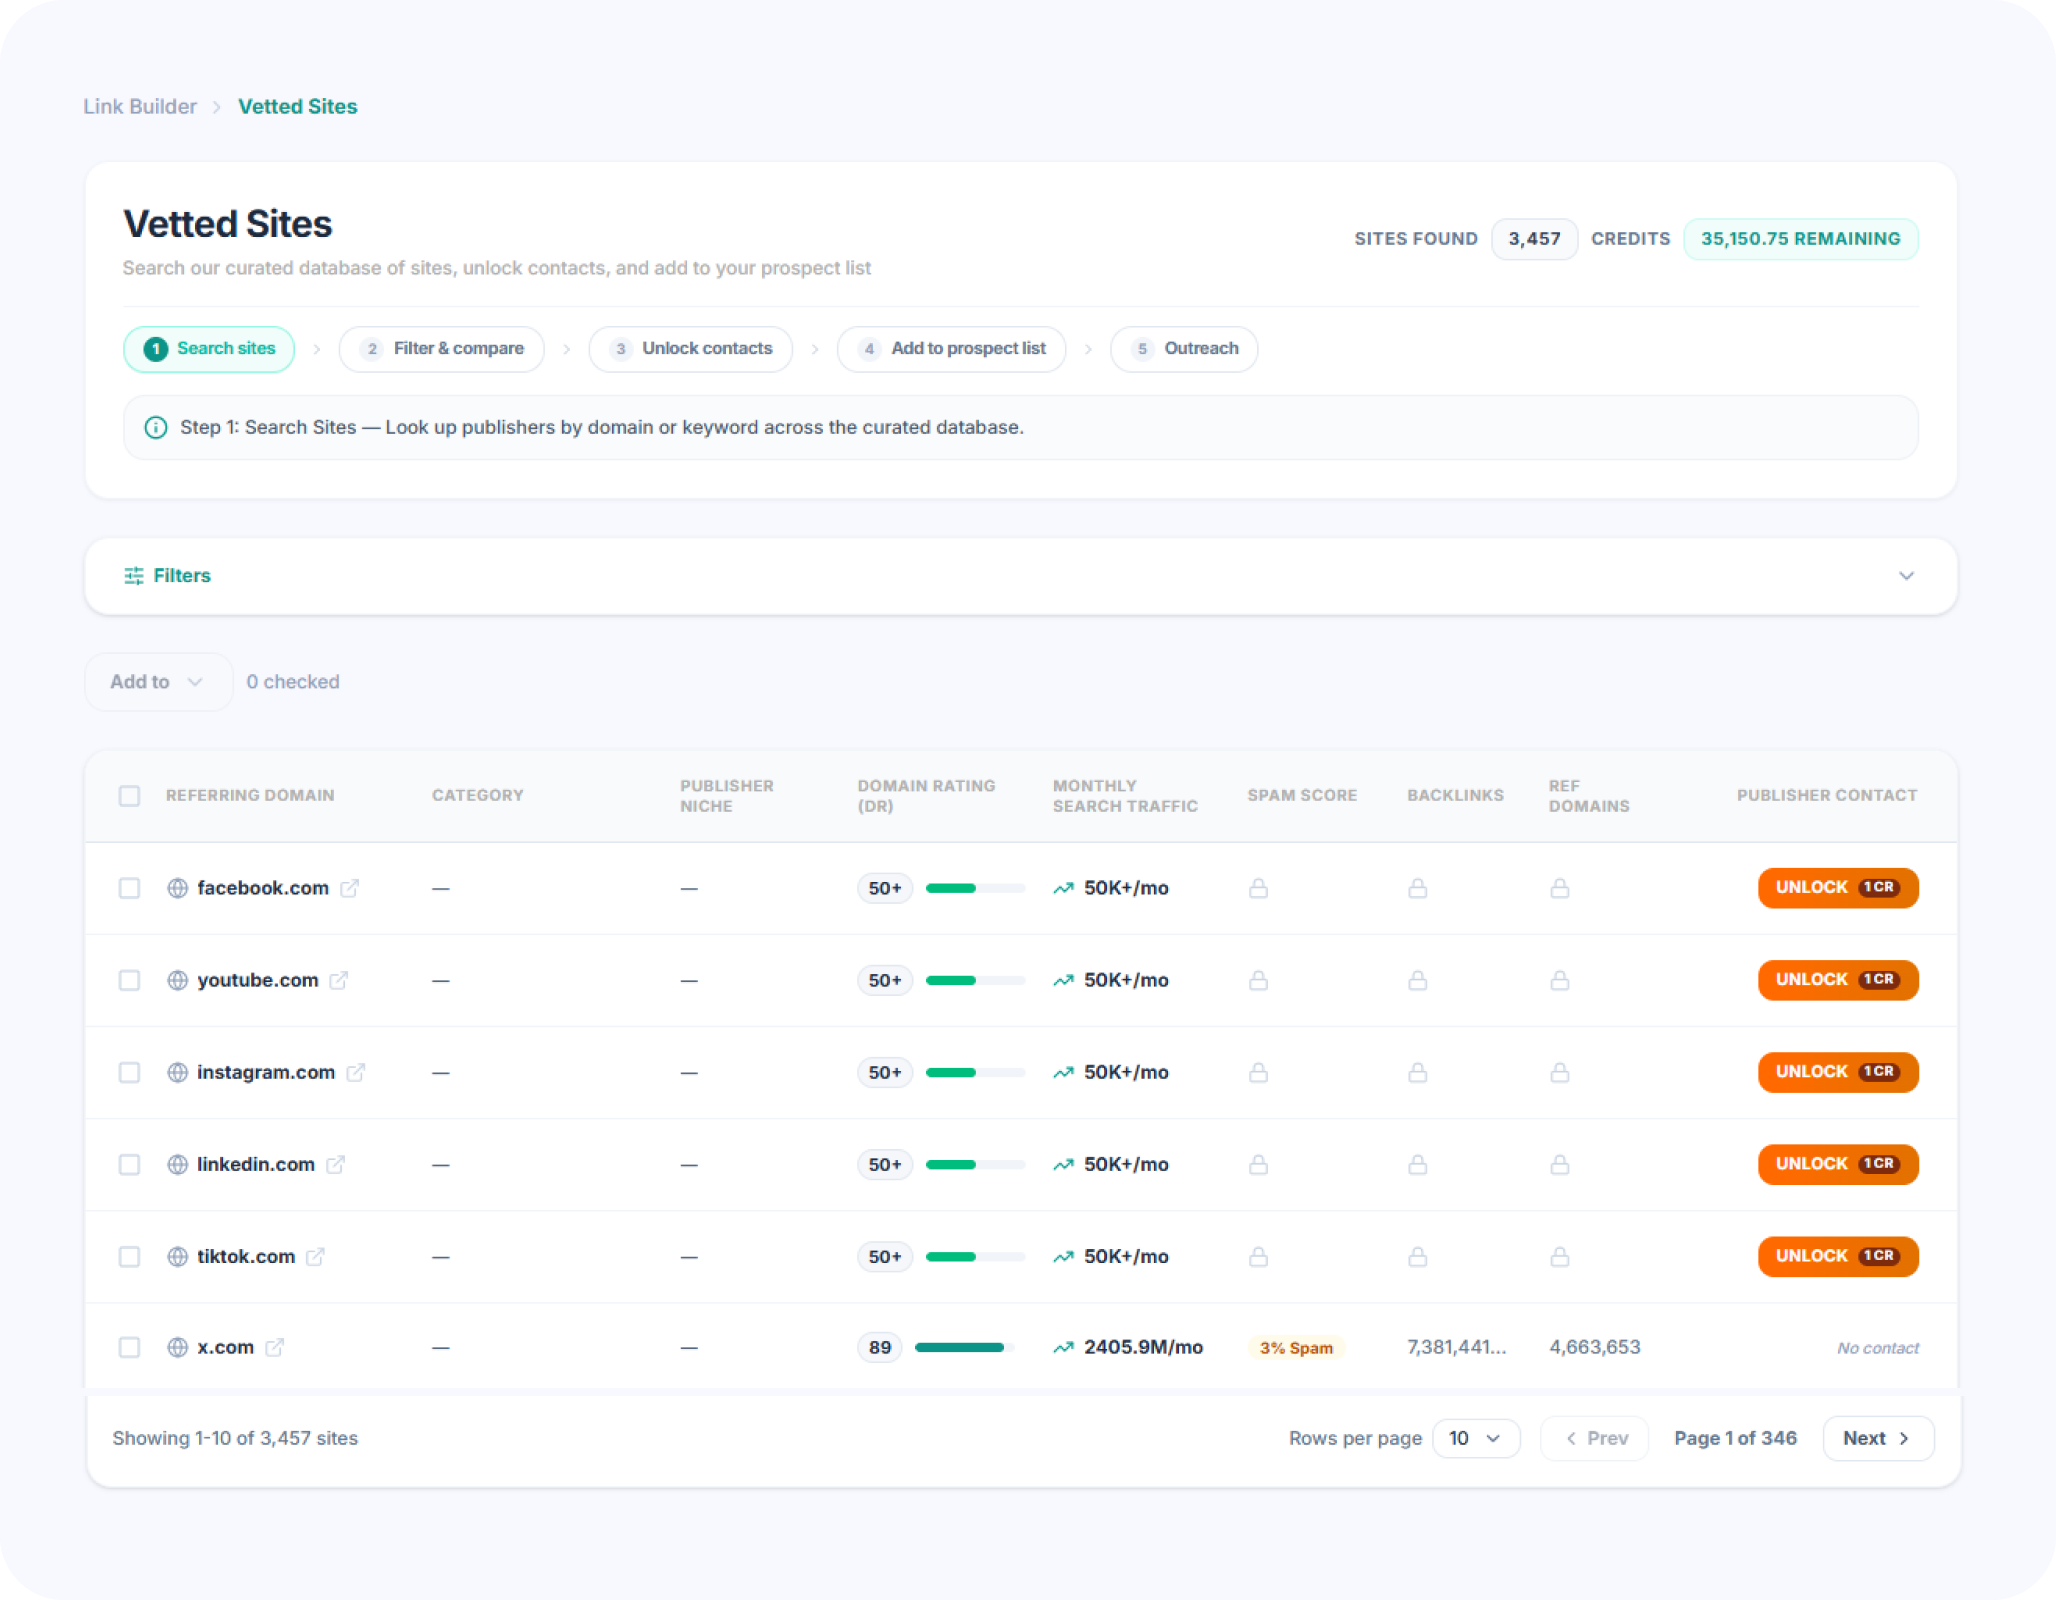Click the traffic trend icon in facebook.com row
Image resolution: width=2056 pixels, height=1600 pixels.
point(1063,888)
